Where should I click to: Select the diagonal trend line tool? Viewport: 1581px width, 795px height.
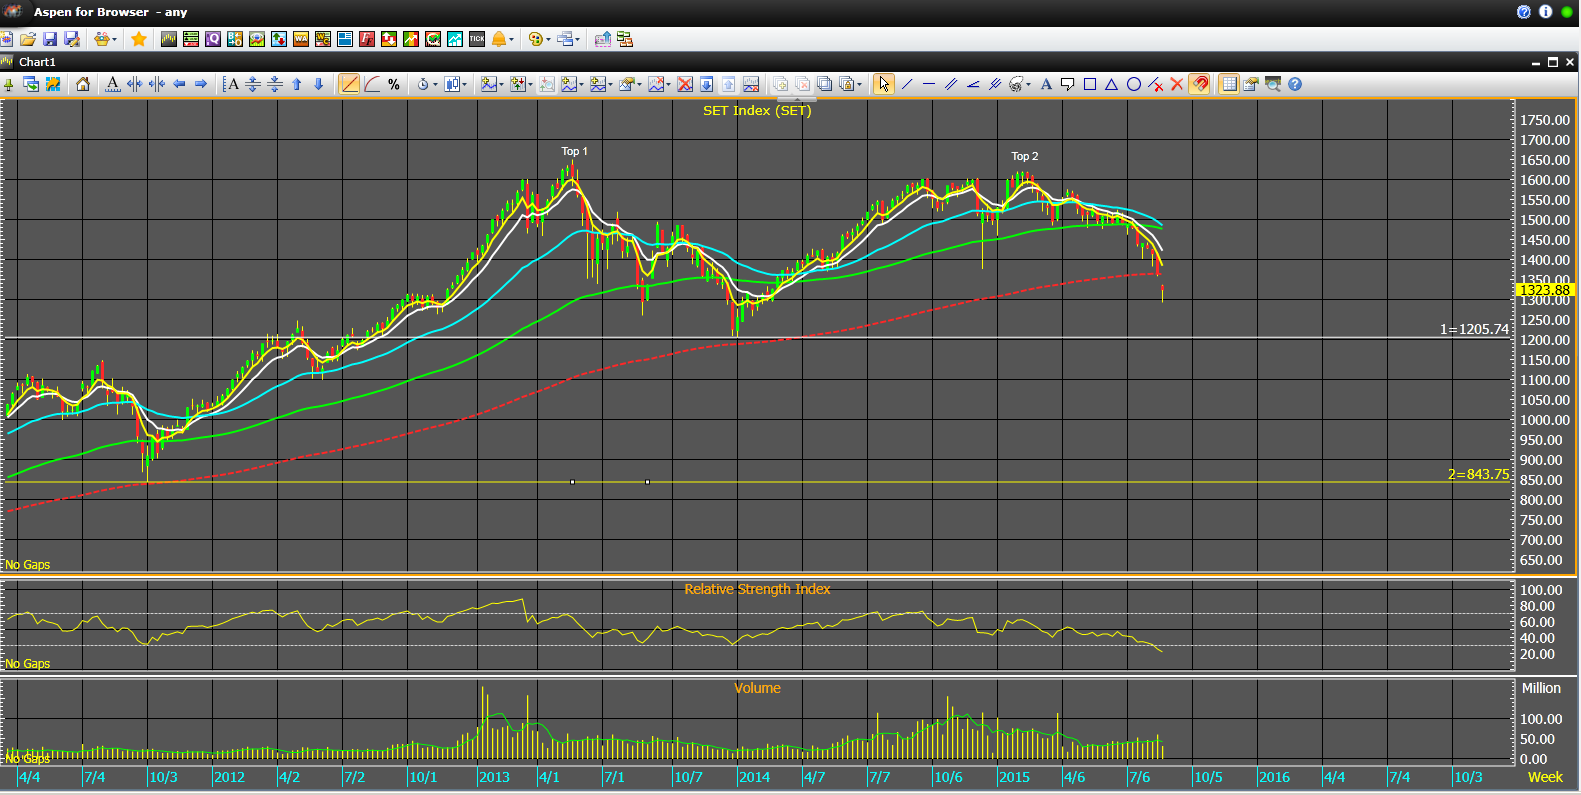click(x=907, y=84)
